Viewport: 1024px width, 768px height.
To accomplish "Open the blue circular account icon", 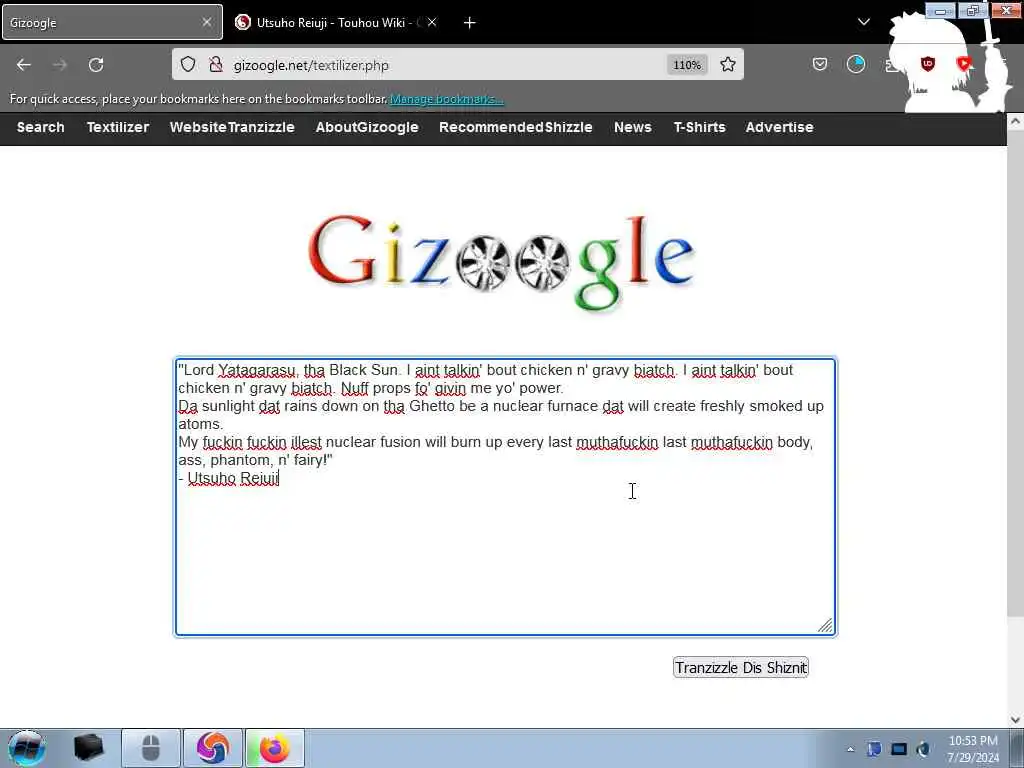I will tap(856, 64).
